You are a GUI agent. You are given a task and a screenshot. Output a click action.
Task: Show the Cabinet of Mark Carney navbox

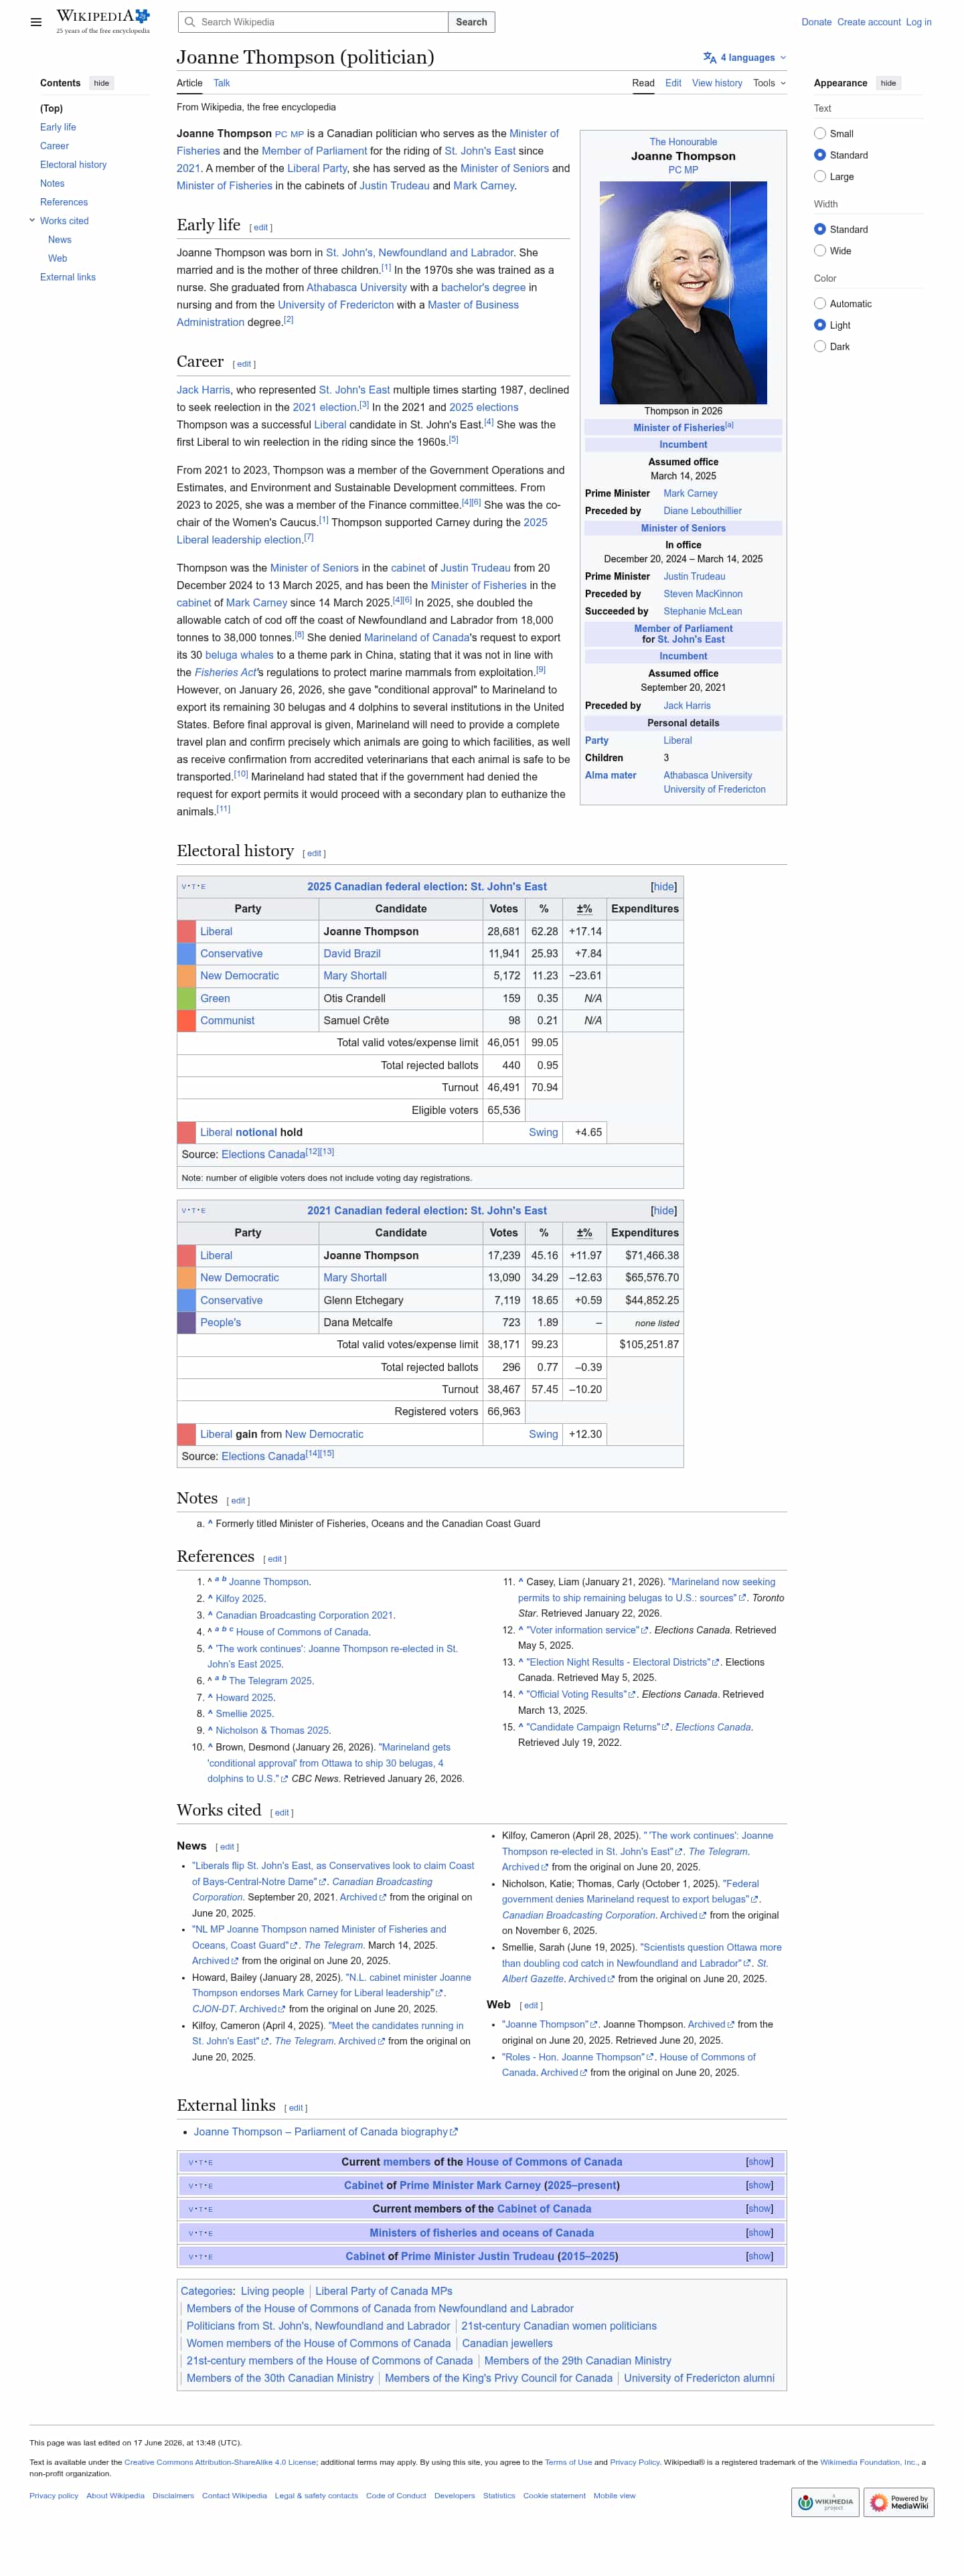(x=759, y=2185)
